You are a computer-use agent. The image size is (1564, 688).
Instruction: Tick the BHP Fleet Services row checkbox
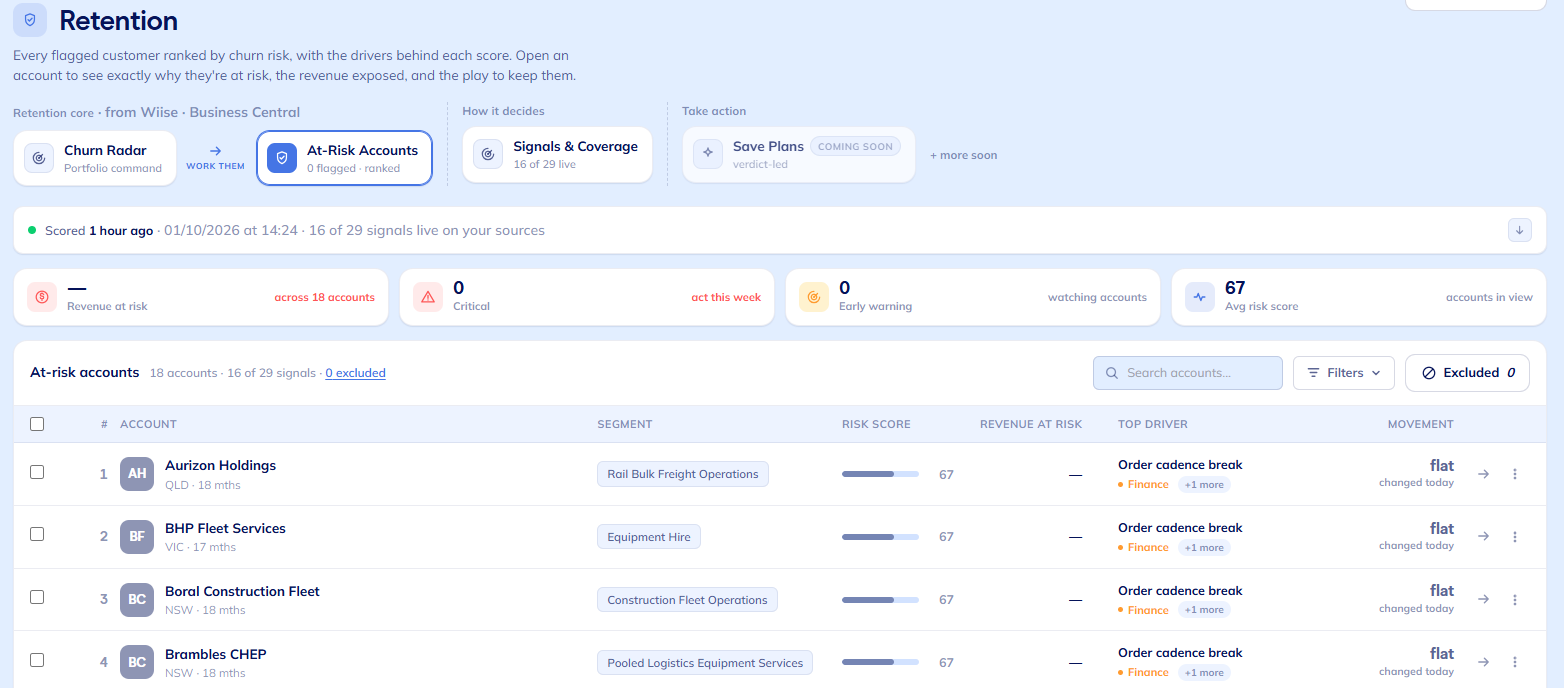pyautogui.click(x=37, y=534)
